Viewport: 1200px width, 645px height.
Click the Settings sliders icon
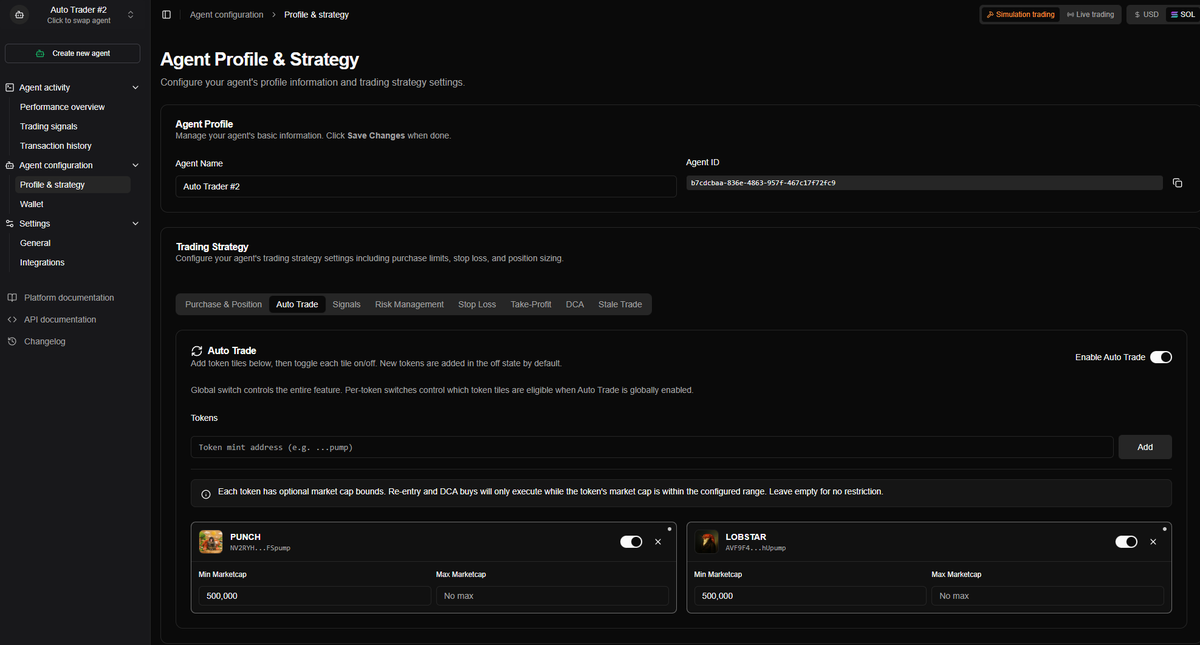click(10, 224)
